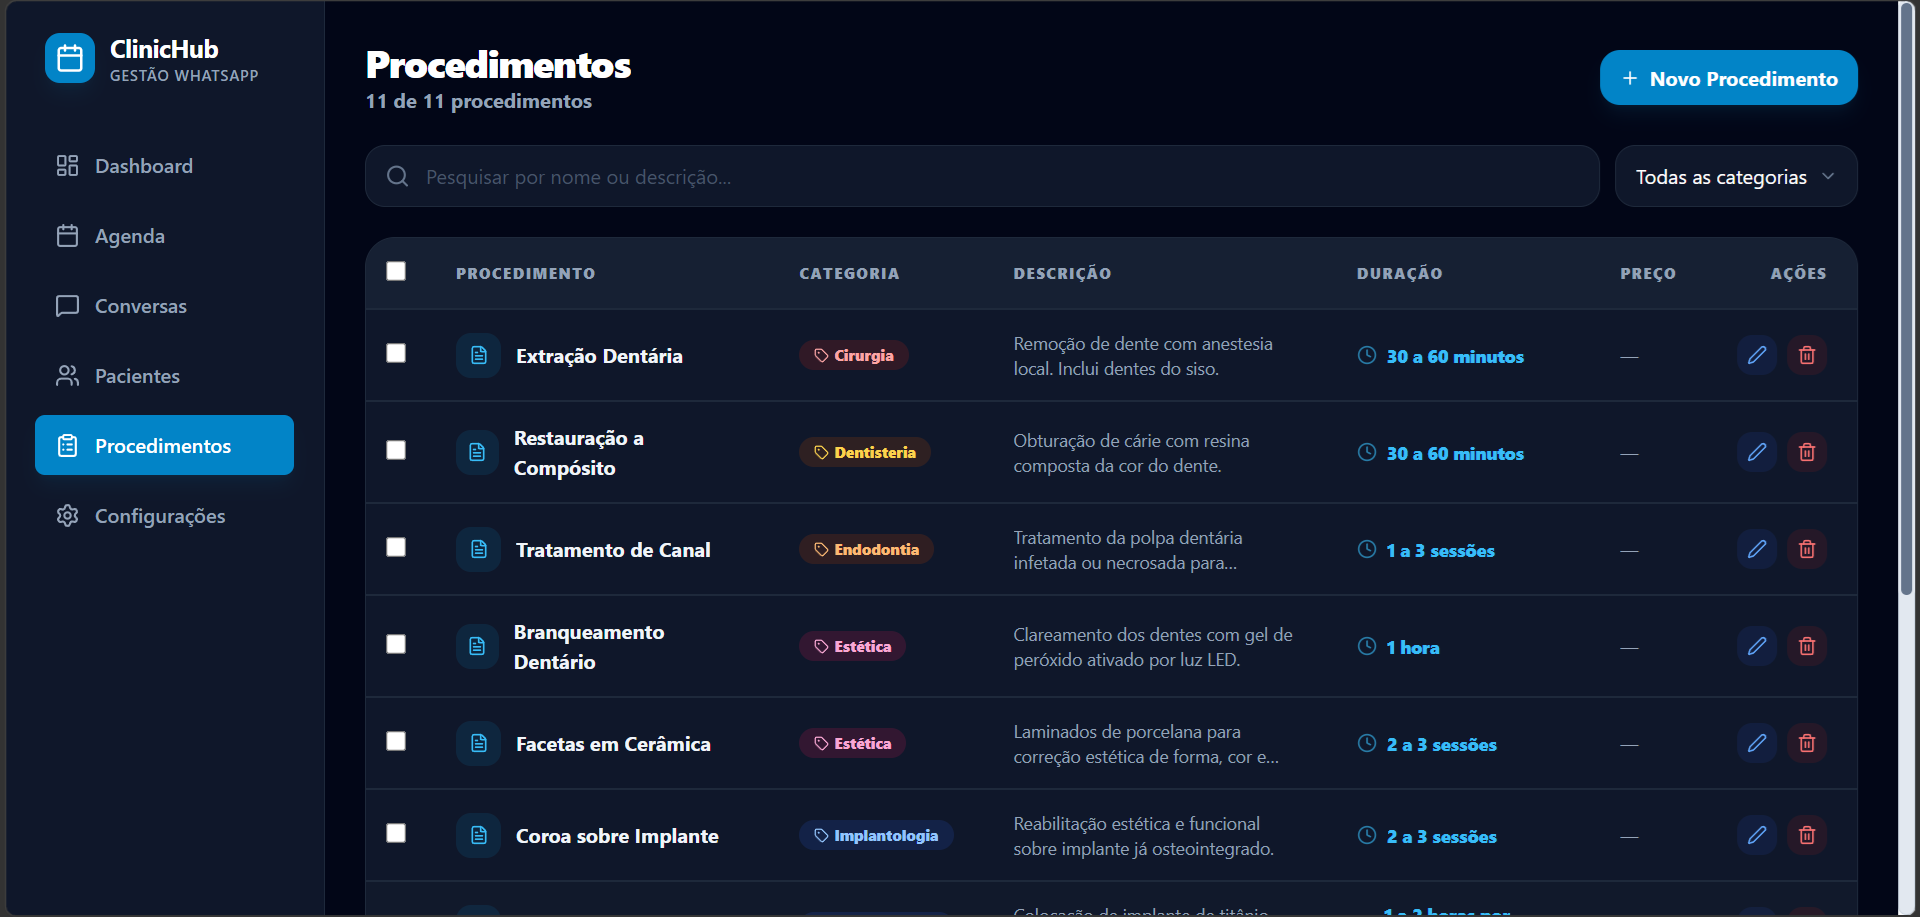Click the PROCEDIMENTO column header

pos(526,273)
